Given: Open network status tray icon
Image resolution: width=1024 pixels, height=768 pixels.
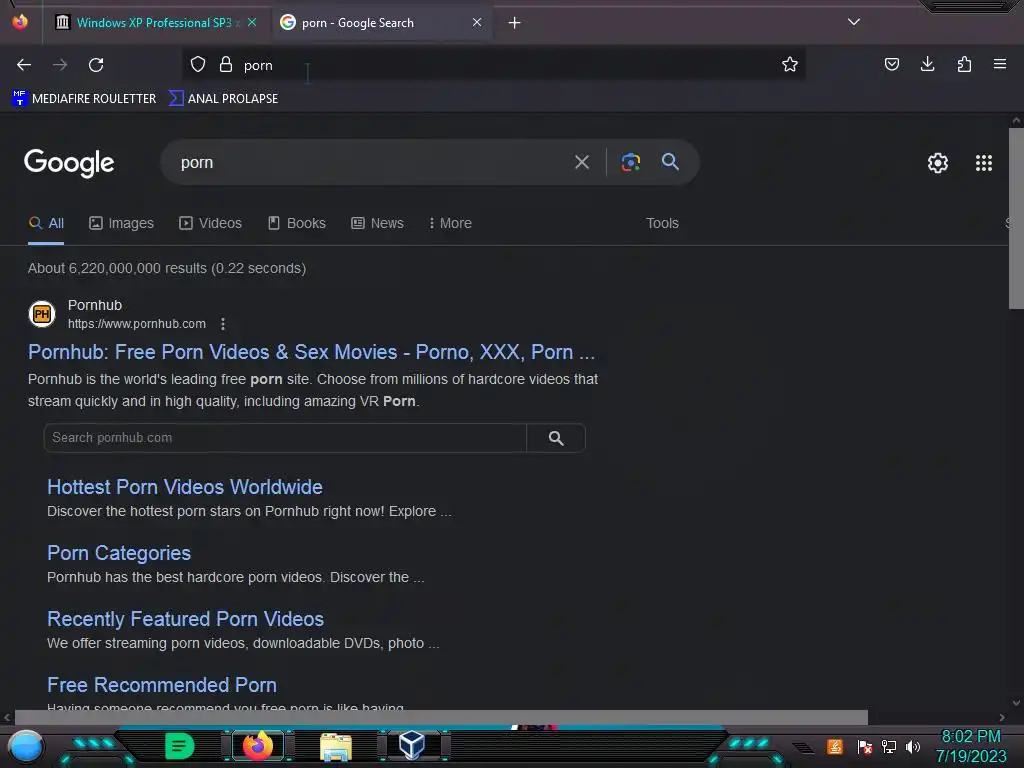Looking at the screenshot, I should 889,746.
